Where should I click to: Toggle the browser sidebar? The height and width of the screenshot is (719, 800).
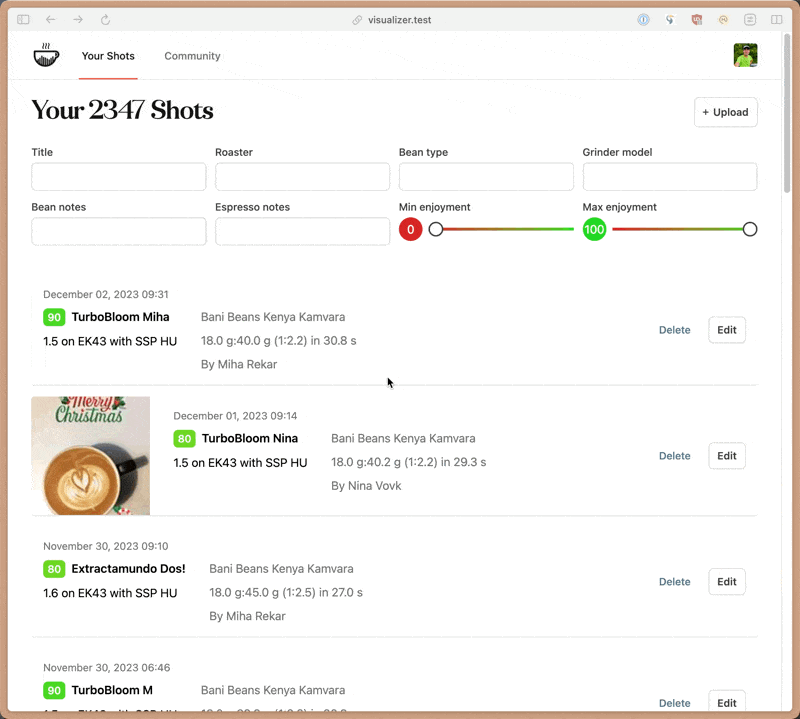[23, 20]
